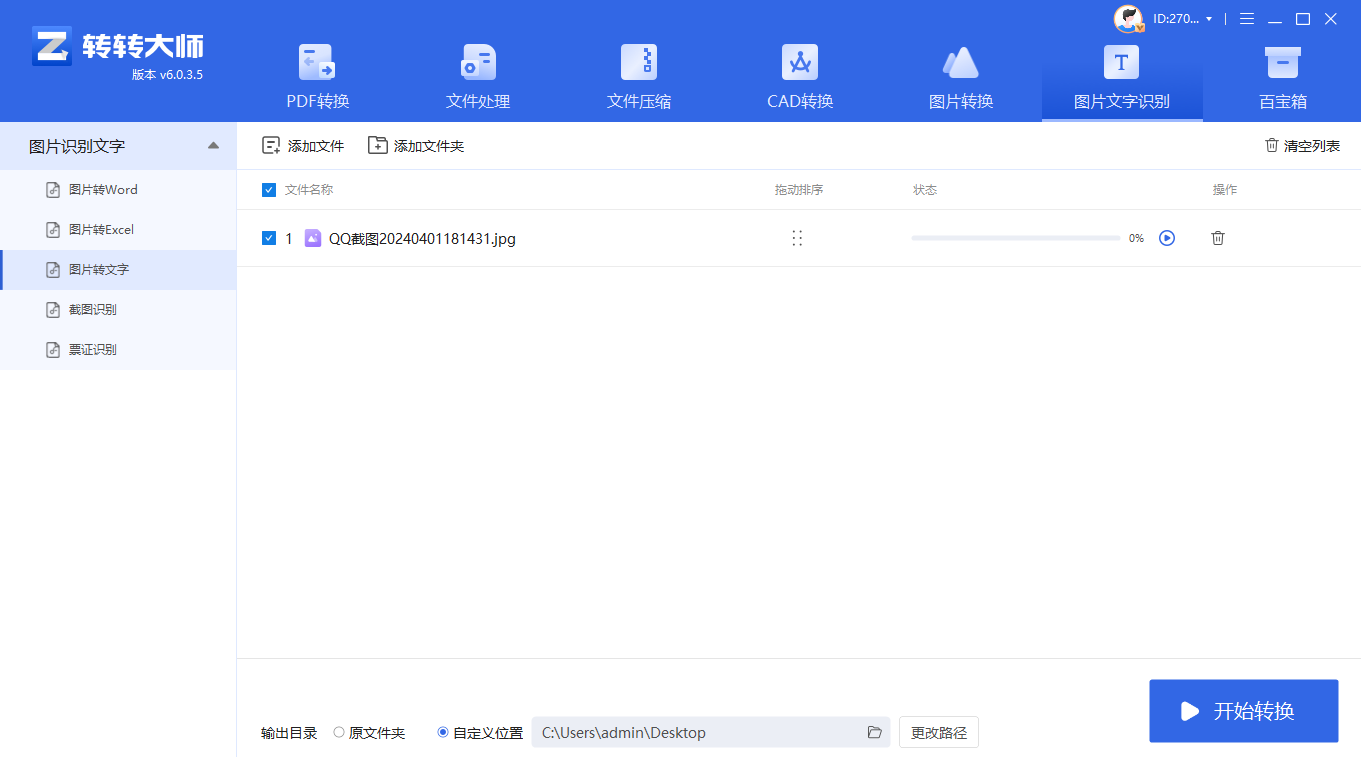Viewport: 1361px width, 757px height.
Task: Open the hamburger main menu icon
Action: (x=1247, y=19)
